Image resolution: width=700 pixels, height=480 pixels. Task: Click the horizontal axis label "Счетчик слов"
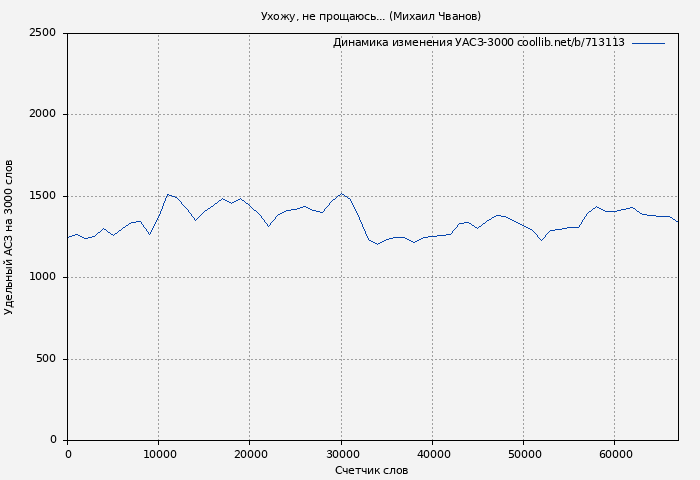tap(371, 470)
